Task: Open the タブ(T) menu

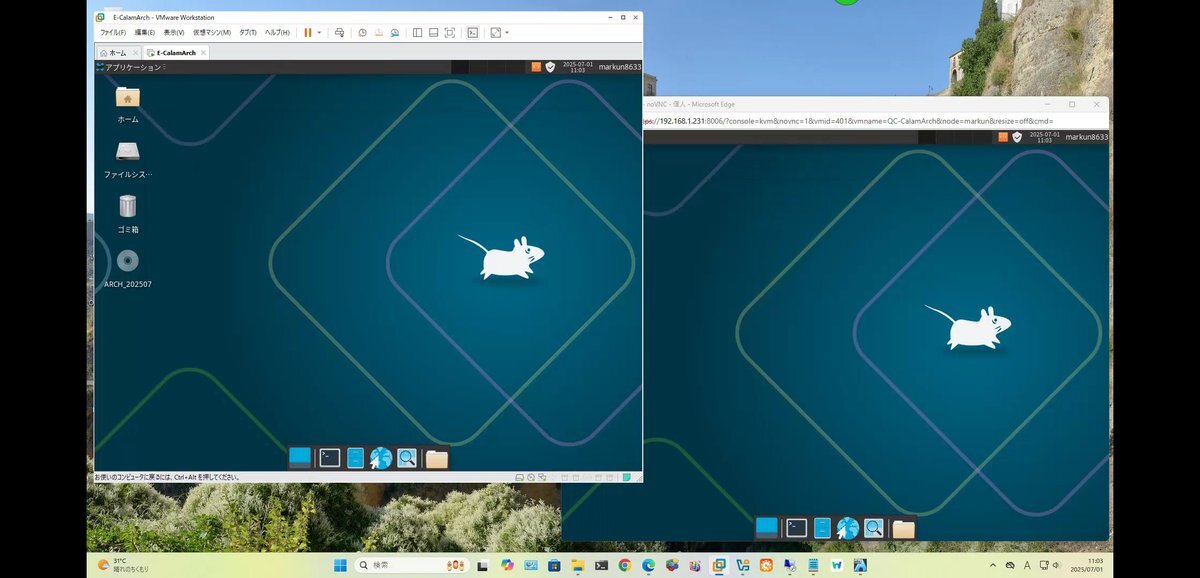Action: [x=247, y=32]
